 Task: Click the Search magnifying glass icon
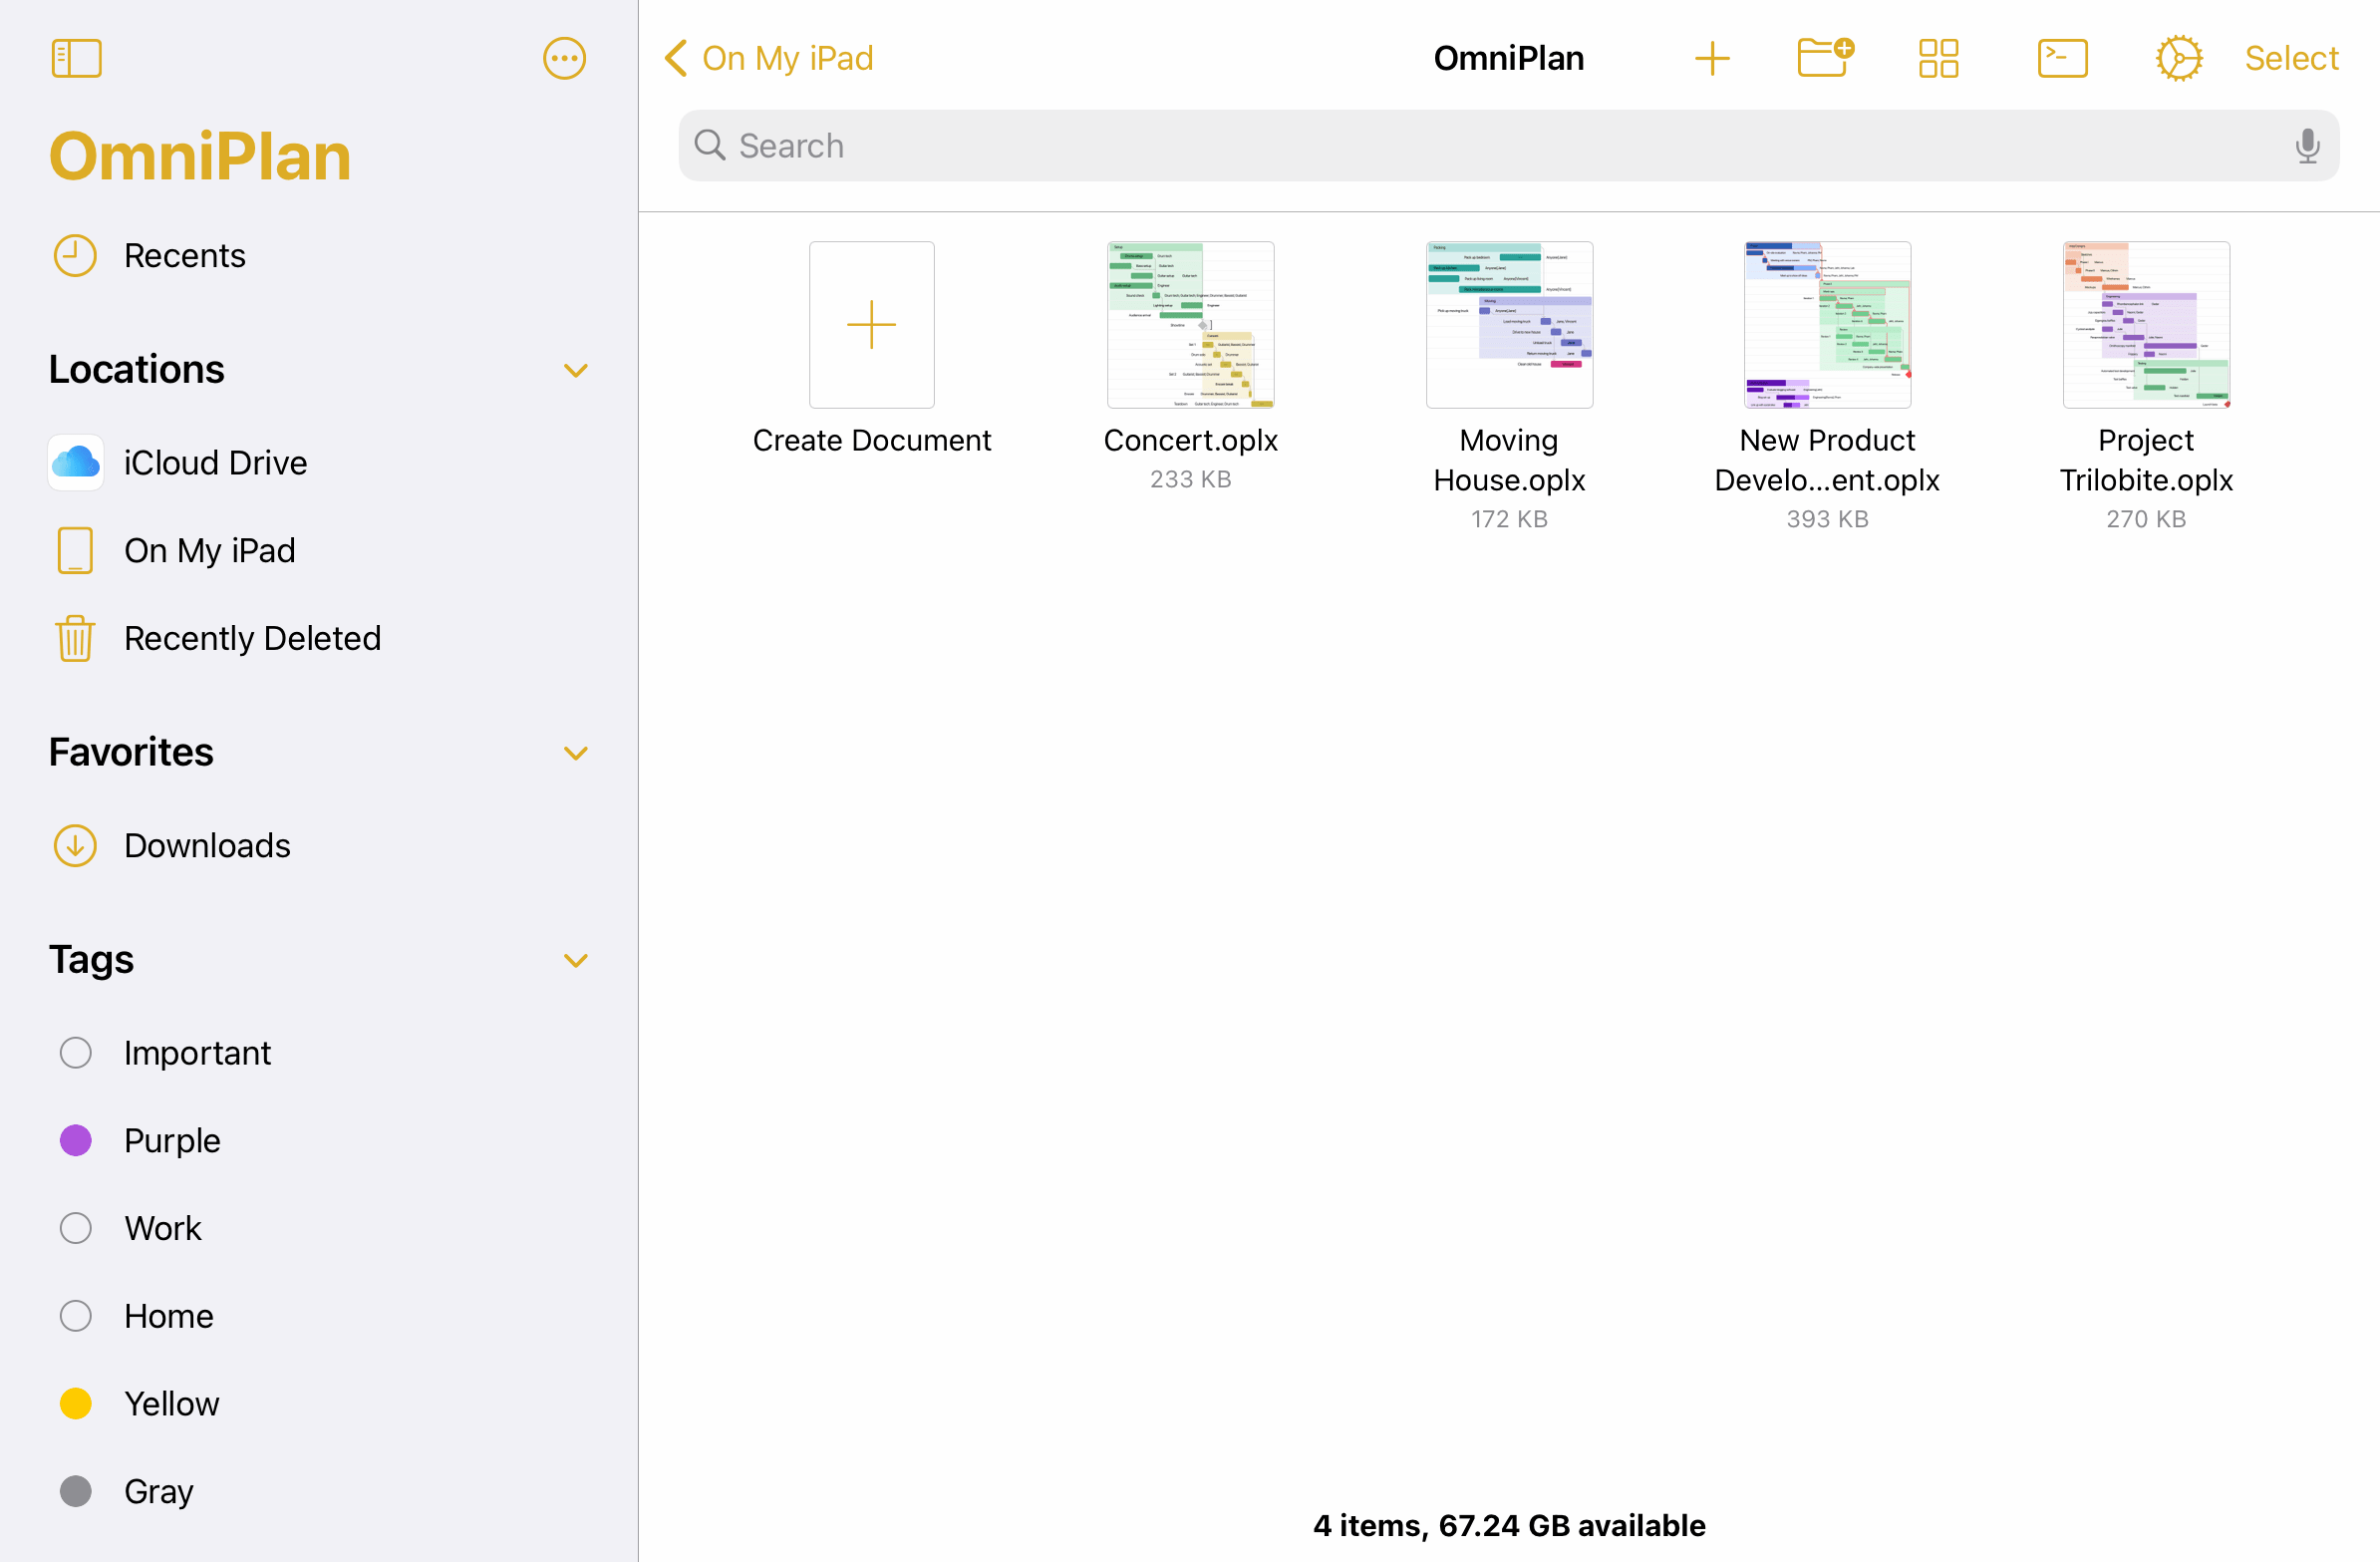click(710, 146)
